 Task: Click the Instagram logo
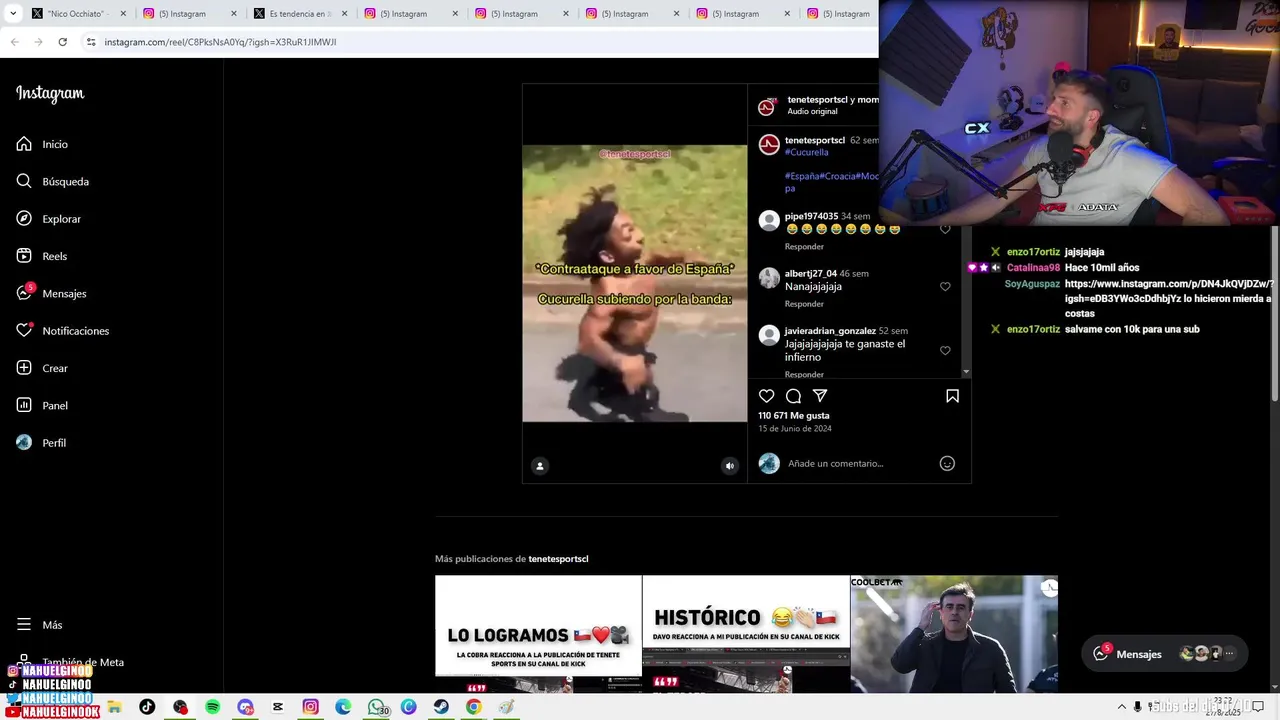click(50, 93)
